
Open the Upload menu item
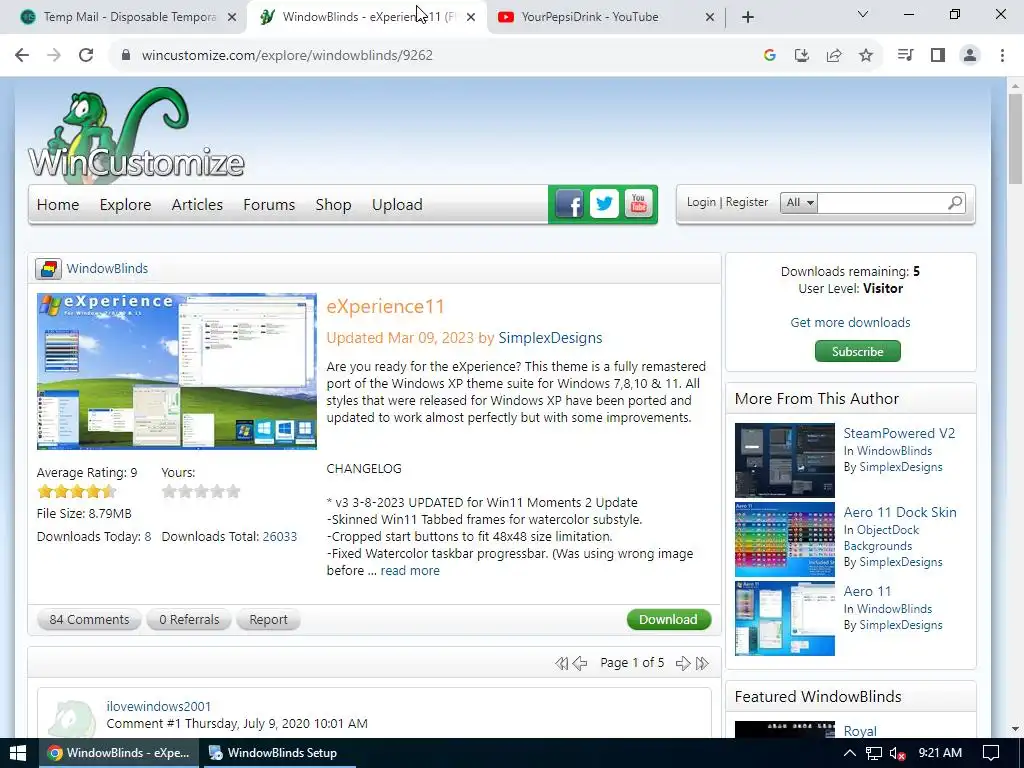click(397, 204)
